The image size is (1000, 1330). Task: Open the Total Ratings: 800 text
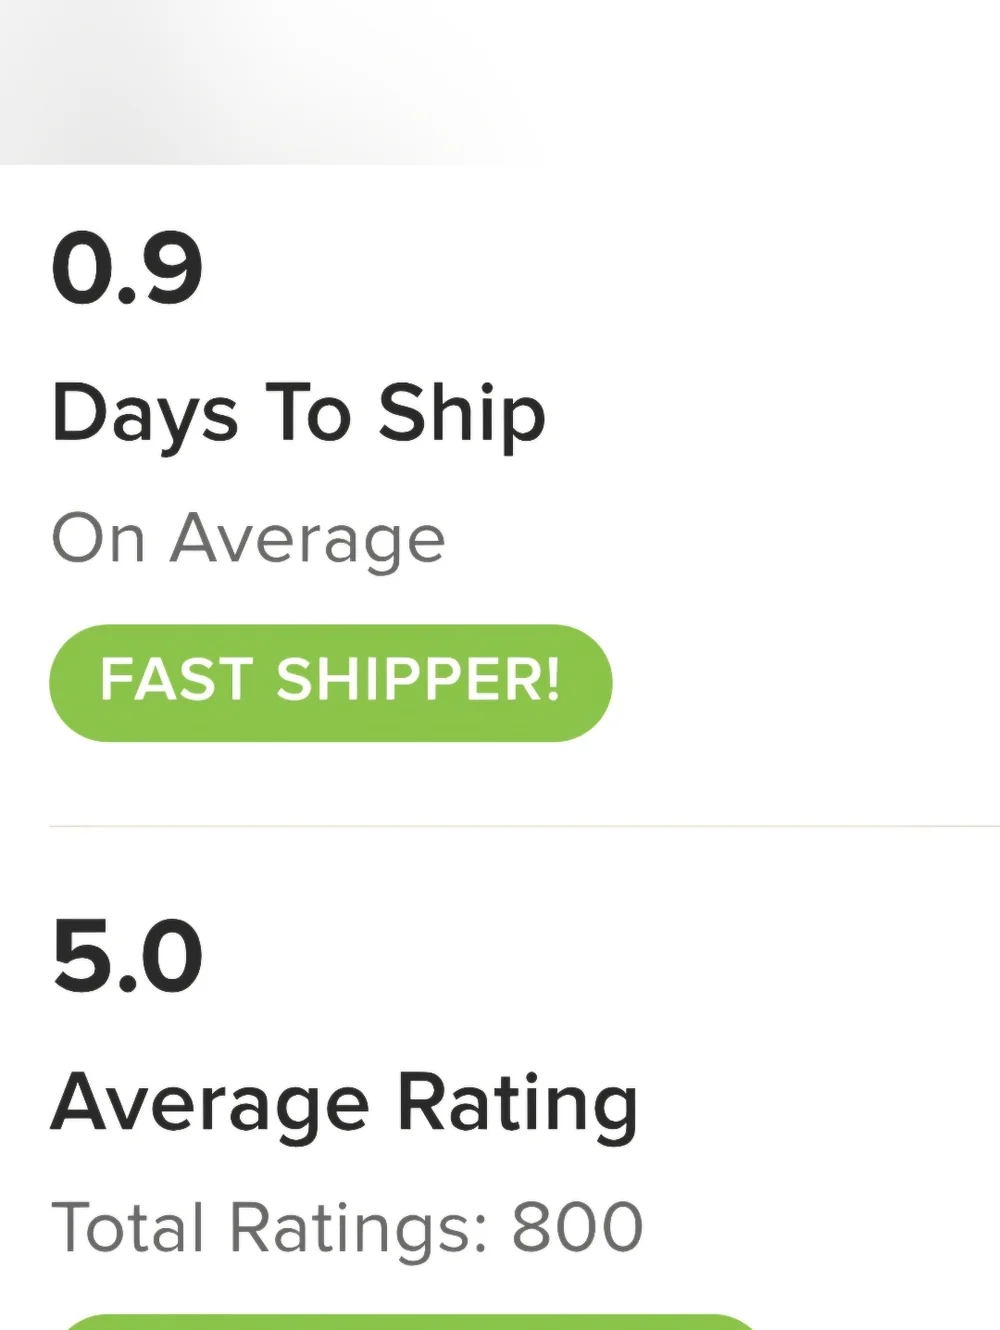[x=346, y=1227]
